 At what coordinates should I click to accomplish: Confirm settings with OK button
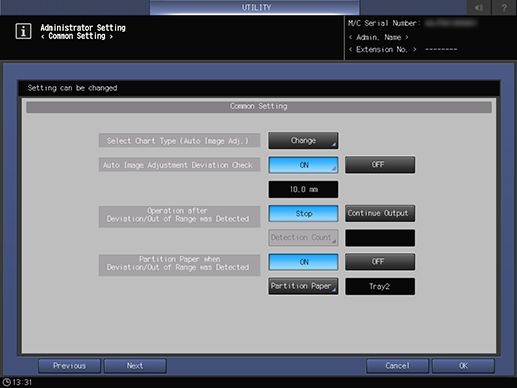point(463,366)
